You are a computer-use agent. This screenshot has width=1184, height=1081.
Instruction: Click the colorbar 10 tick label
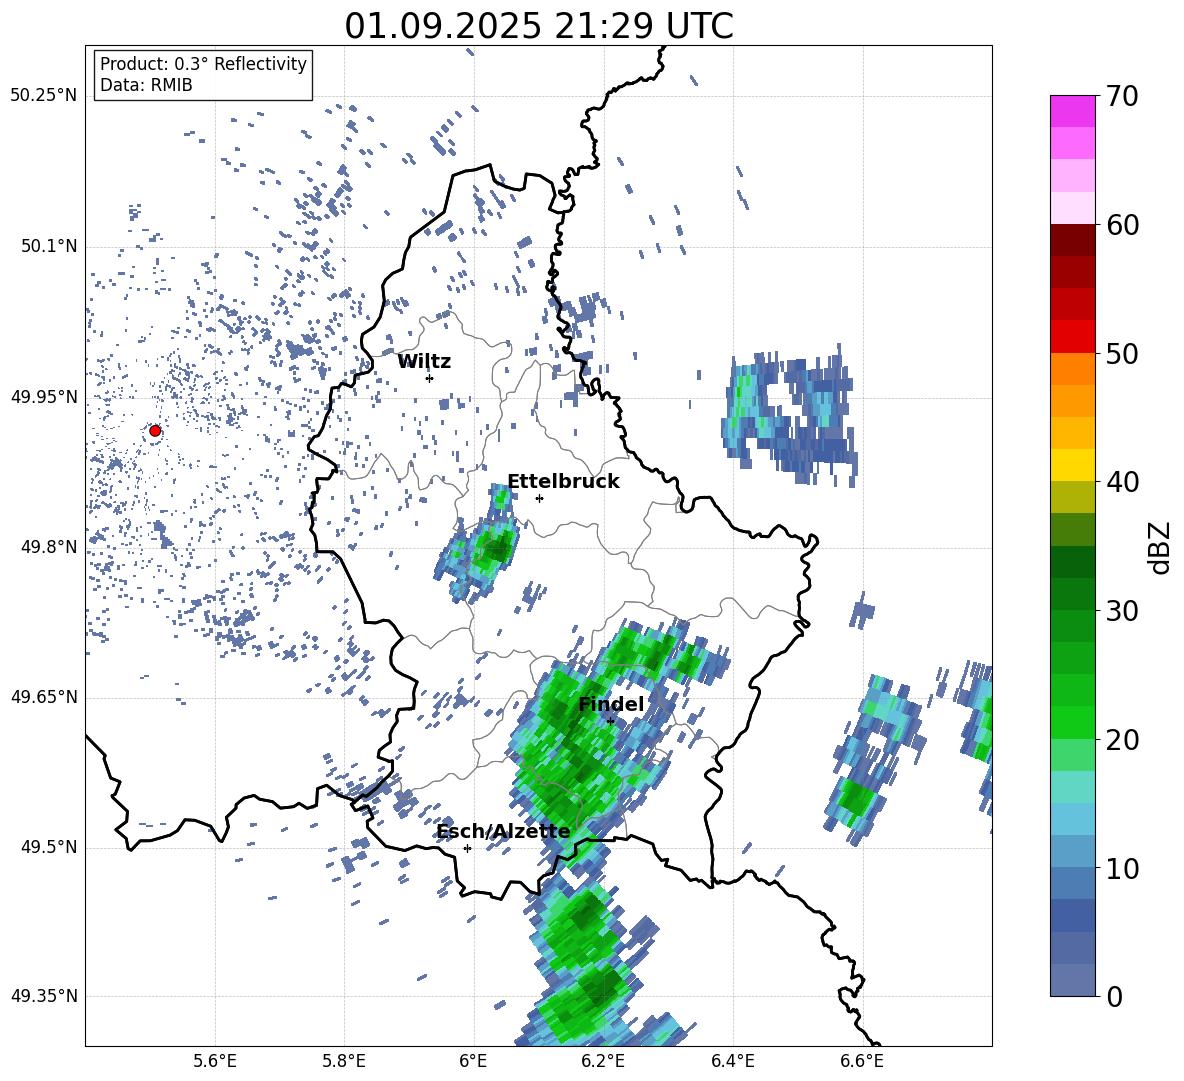coord(1122,868)
